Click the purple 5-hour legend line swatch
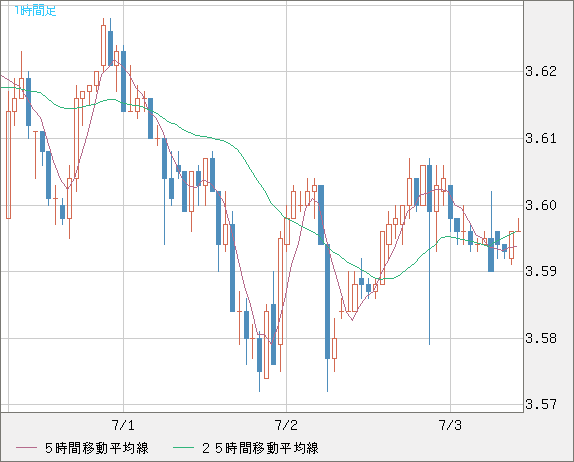 (x=27, y=448)
